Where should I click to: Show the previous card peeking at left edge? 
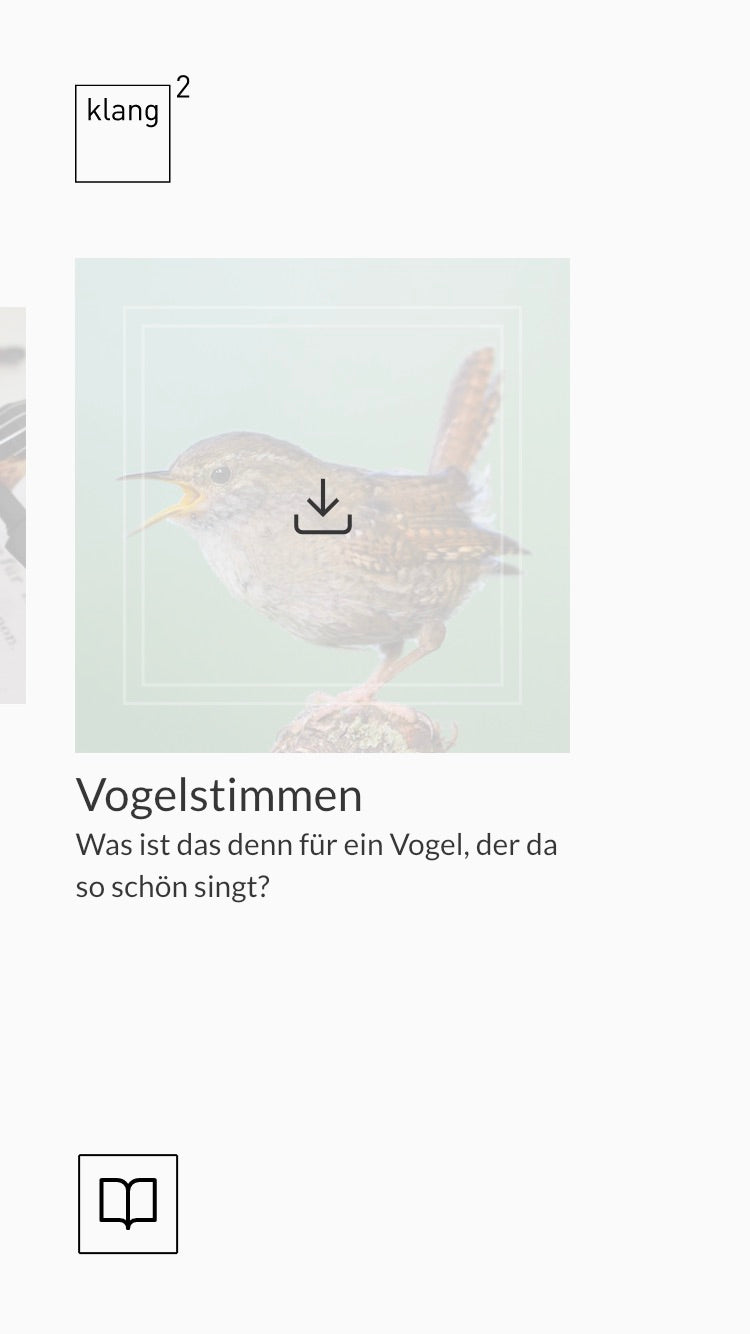[12, 505]
